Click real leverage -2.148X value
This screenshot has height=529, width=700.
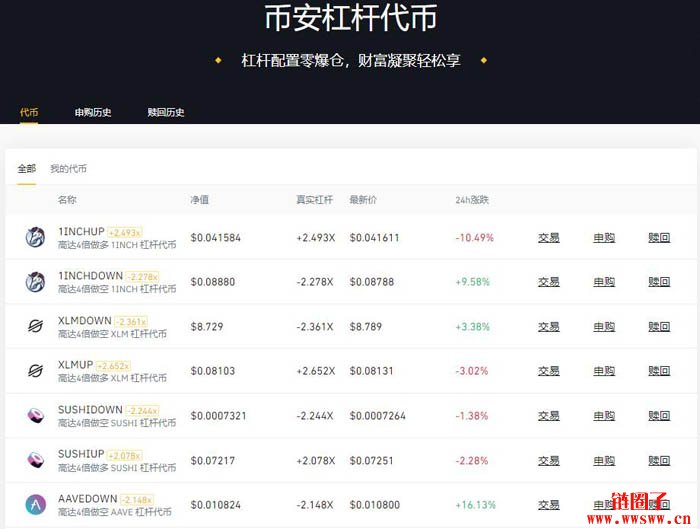[315, 505]
